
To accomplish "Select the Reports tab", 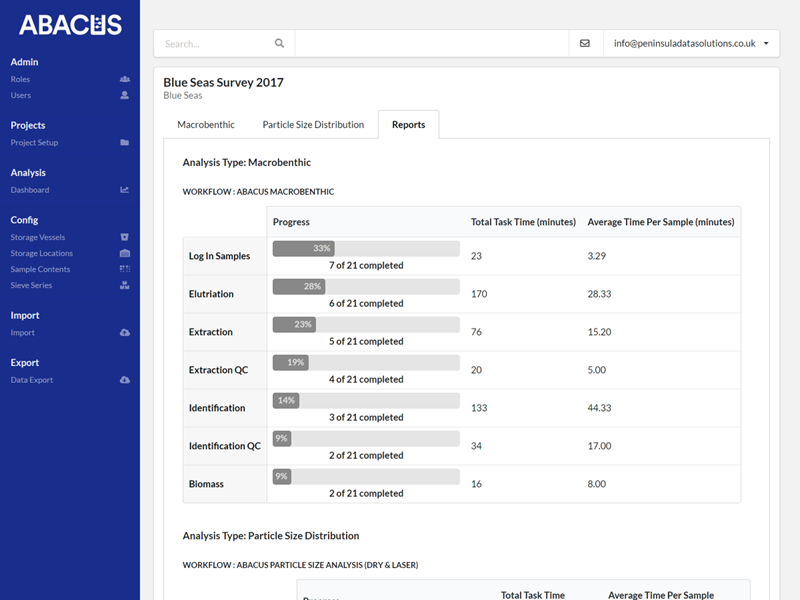I will (x=408, y=124).
